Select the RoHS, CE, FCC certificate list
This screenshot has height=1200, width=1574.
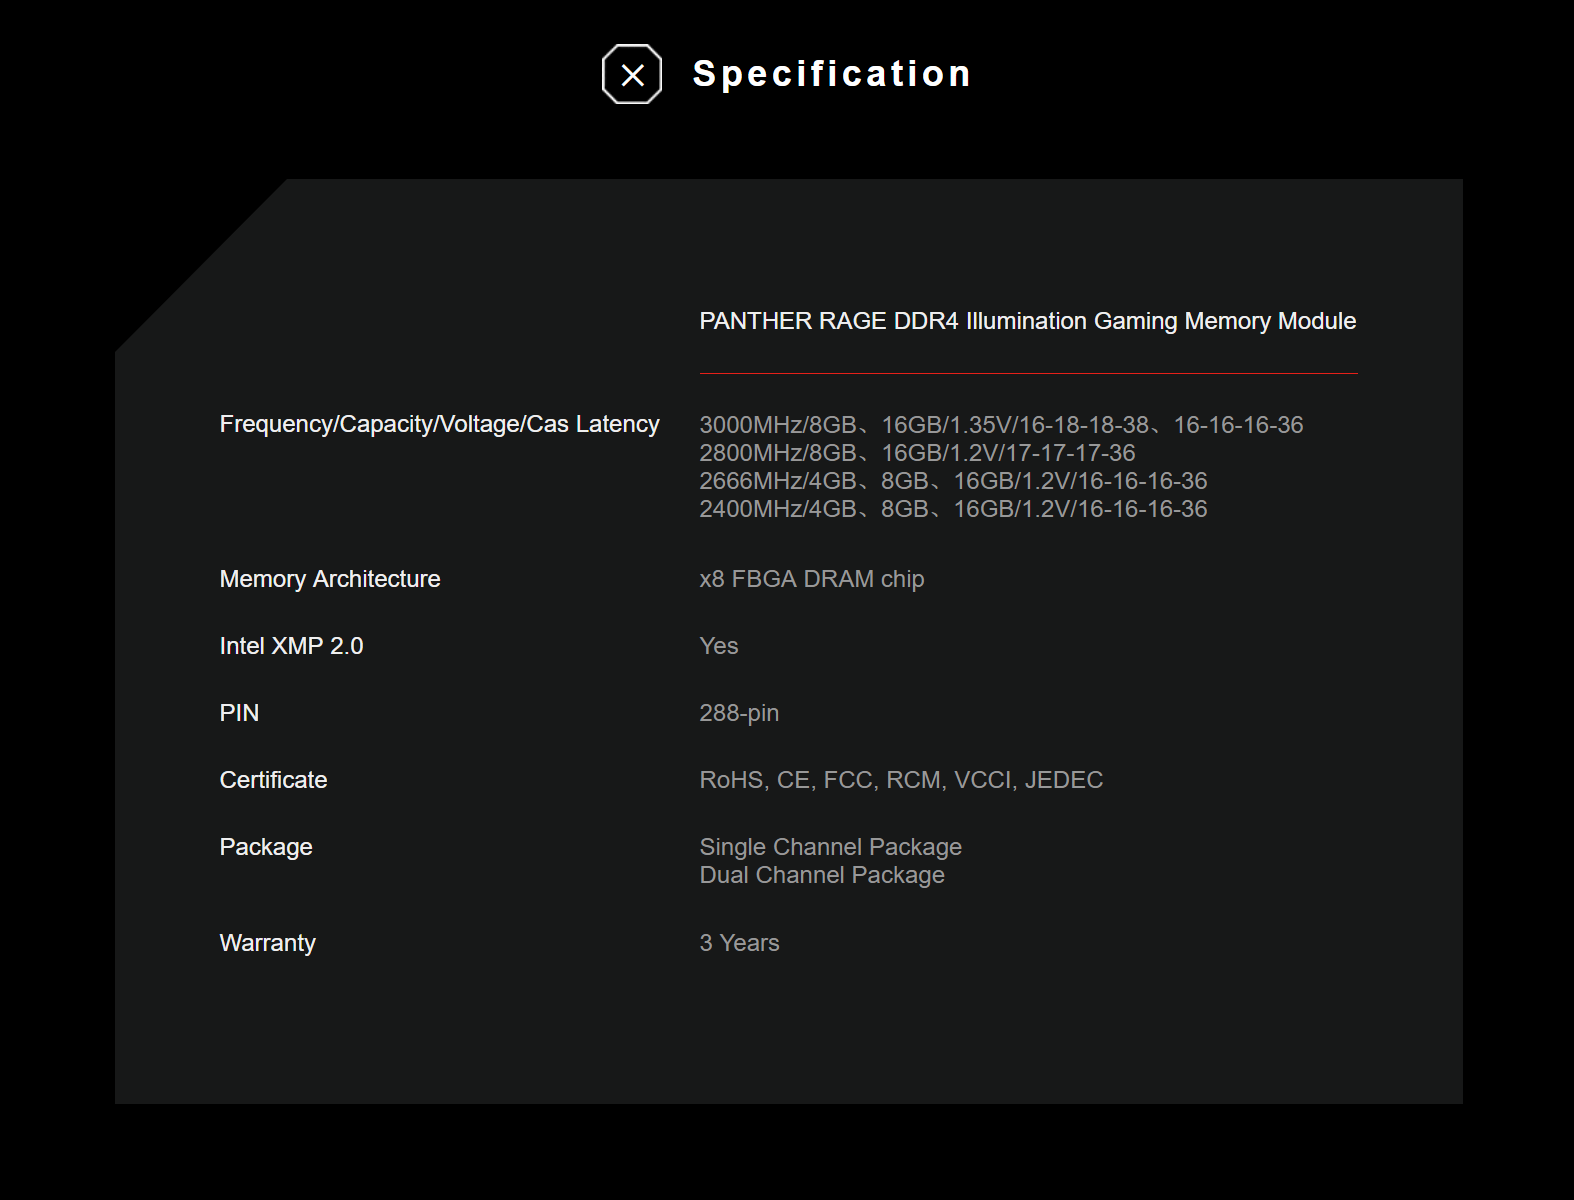[x=902, y=780]
